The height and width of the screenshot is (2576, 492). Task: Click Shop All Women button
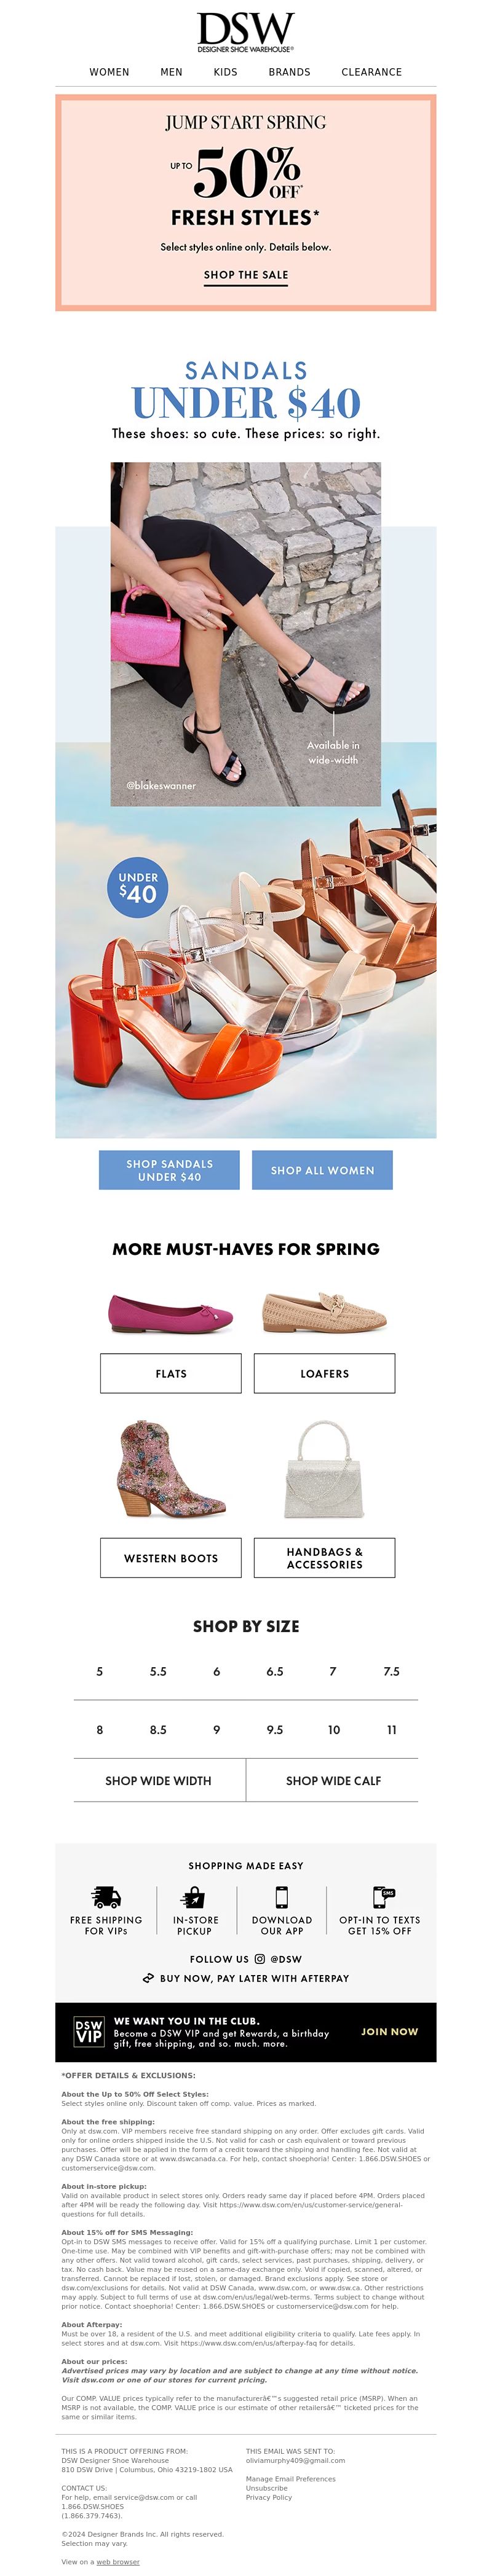point(322,1170)
